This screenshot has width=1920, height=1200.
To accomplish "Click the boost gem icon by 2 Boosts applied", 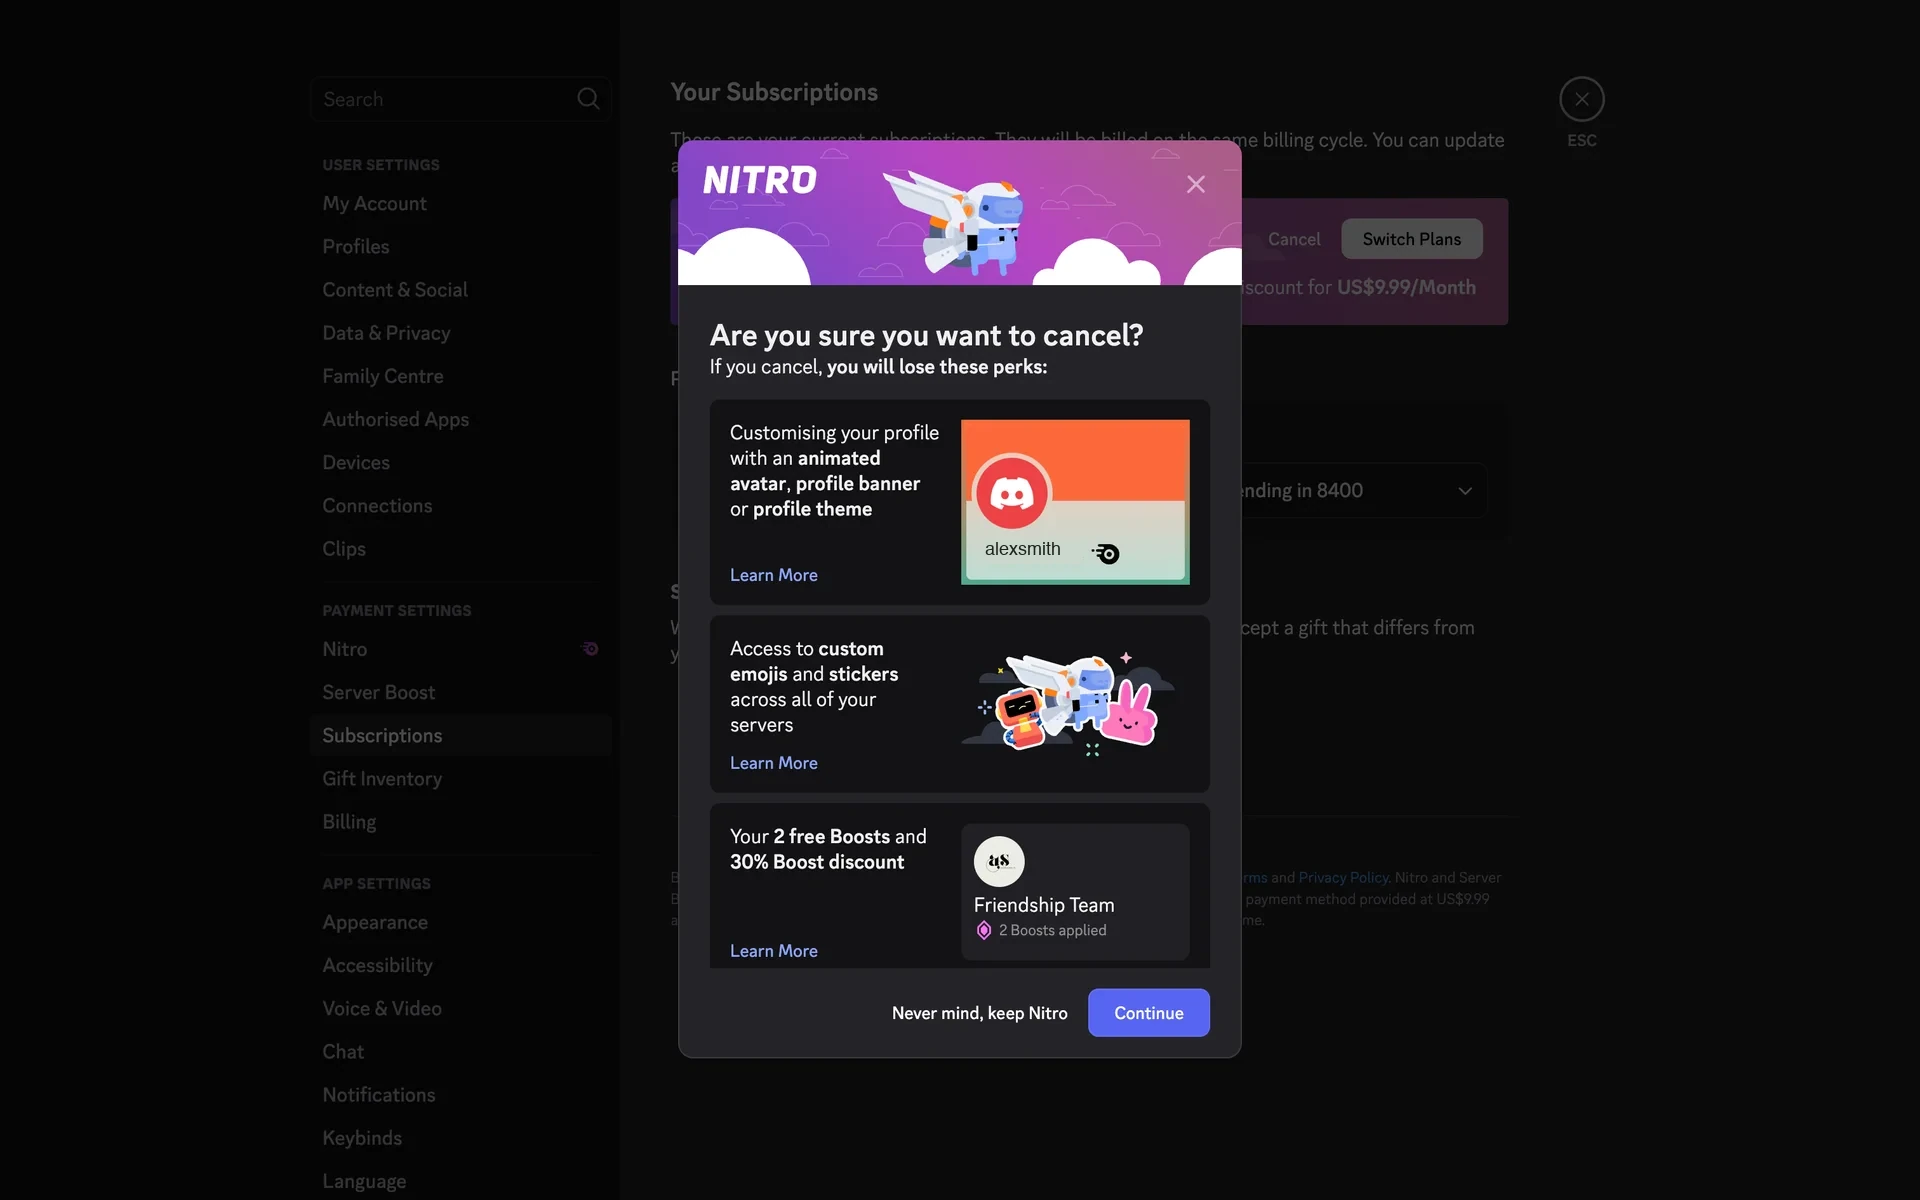I will [984, 931].
